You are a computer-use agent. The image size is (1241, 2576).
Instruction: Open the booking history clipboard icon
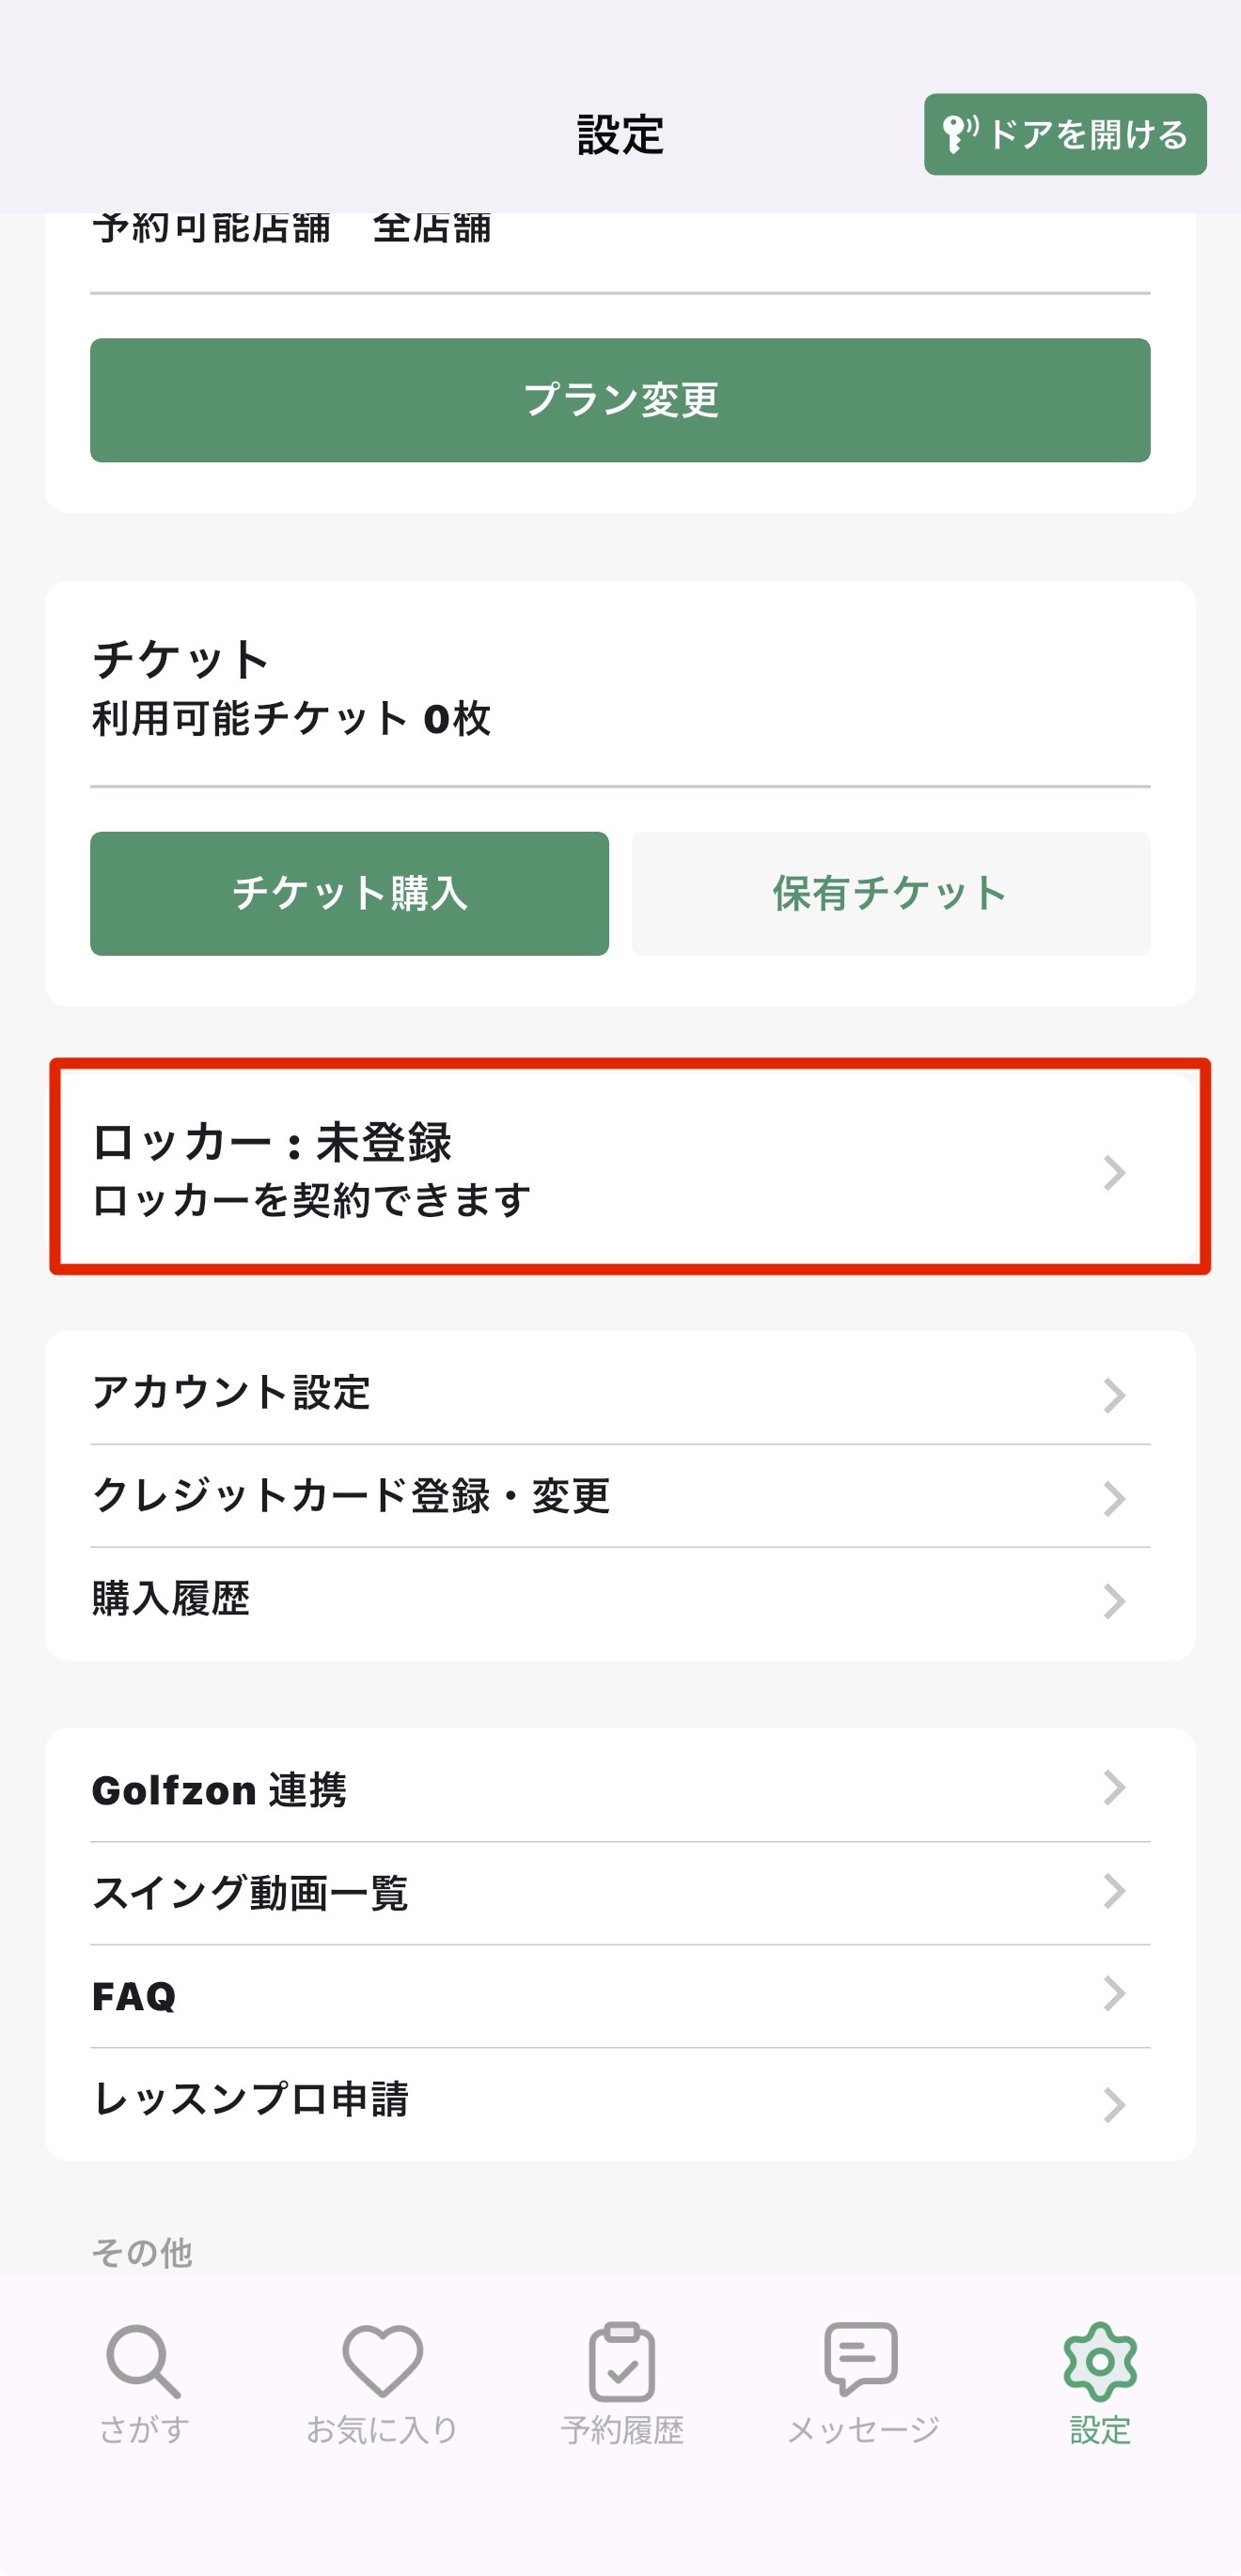pyautogui.click(x=621, y=2361)
